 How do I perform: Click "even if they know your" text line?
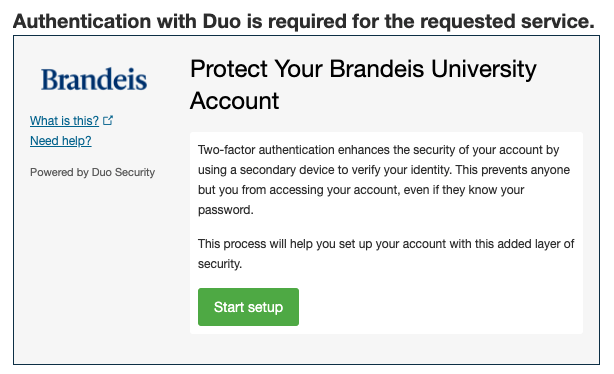(x=464, y=190)
